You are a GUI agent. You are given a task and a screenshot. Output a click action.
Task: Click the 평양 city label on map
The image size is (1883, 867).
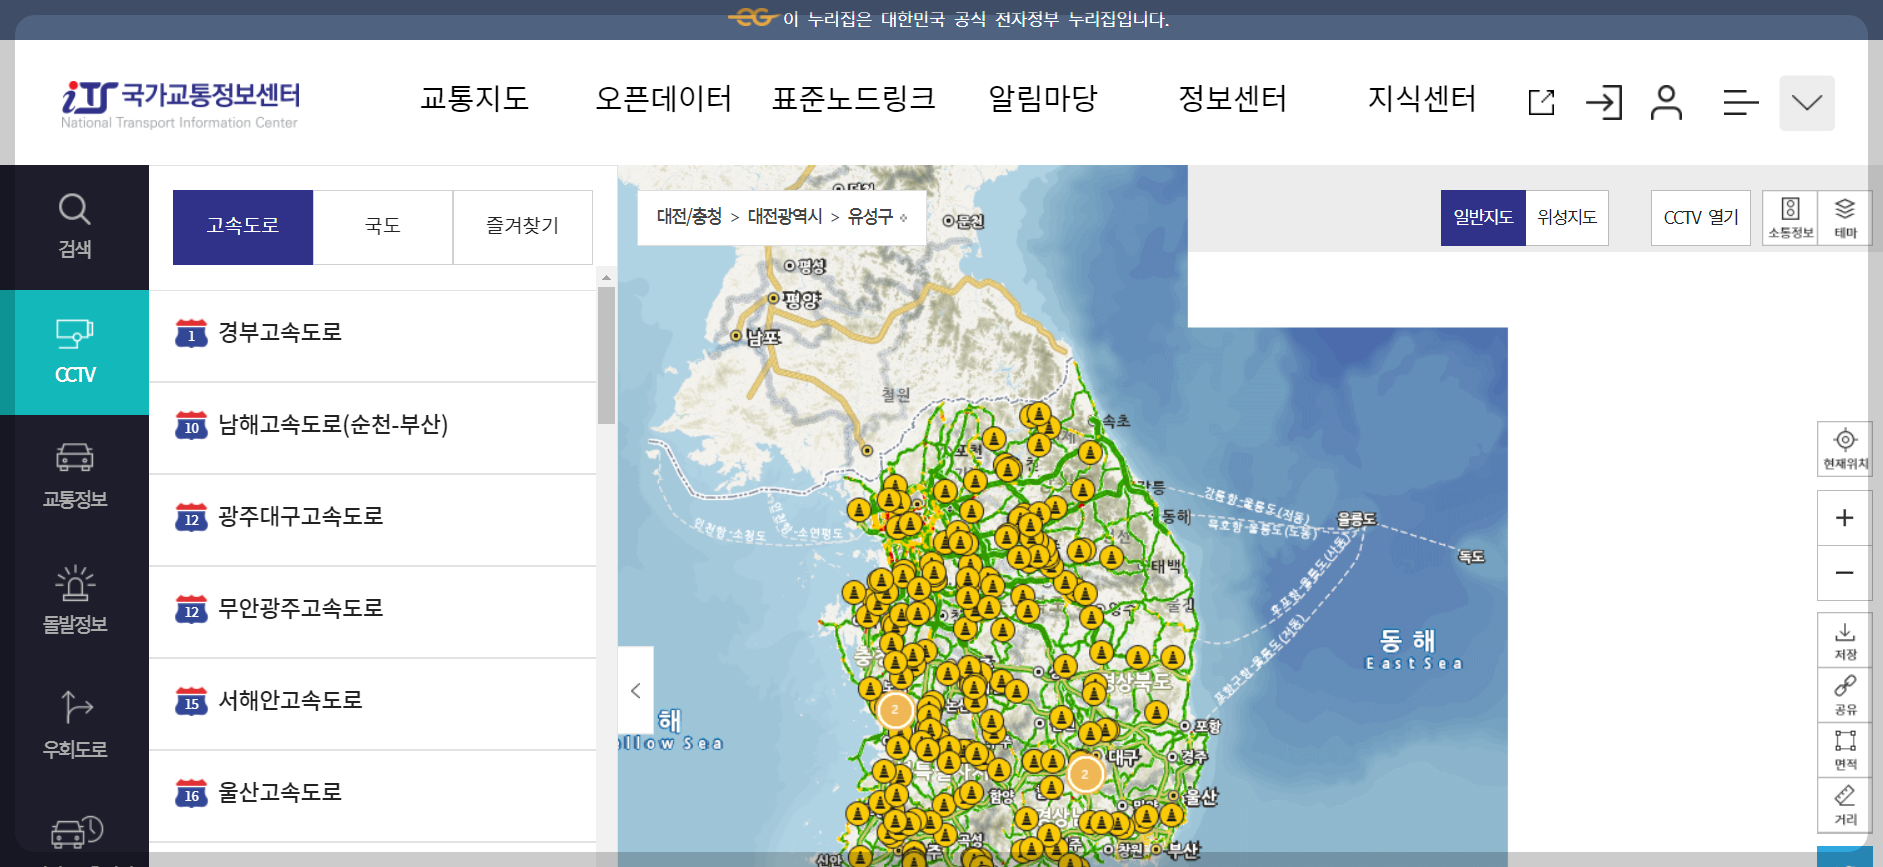coord(802,299)
